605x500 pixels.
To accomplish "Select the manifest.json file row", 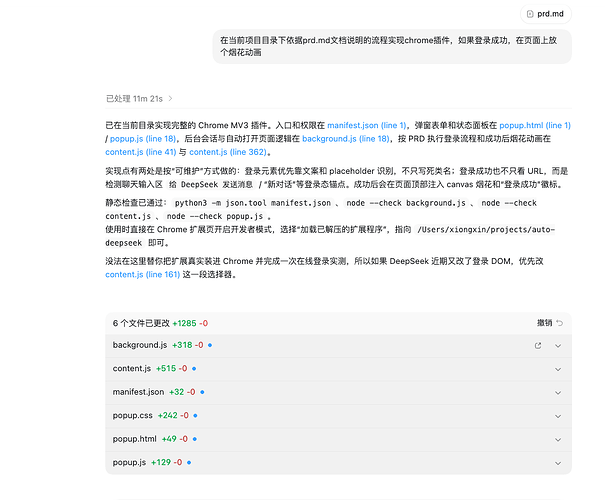I will click(x=300, y=392).
